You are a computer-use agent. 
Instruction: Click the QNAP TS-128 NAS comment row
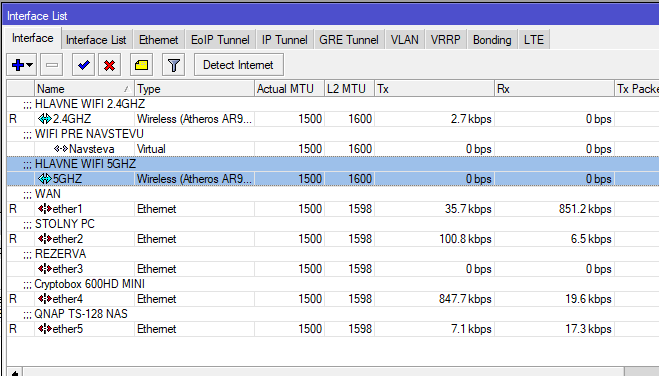click(333, 314)
